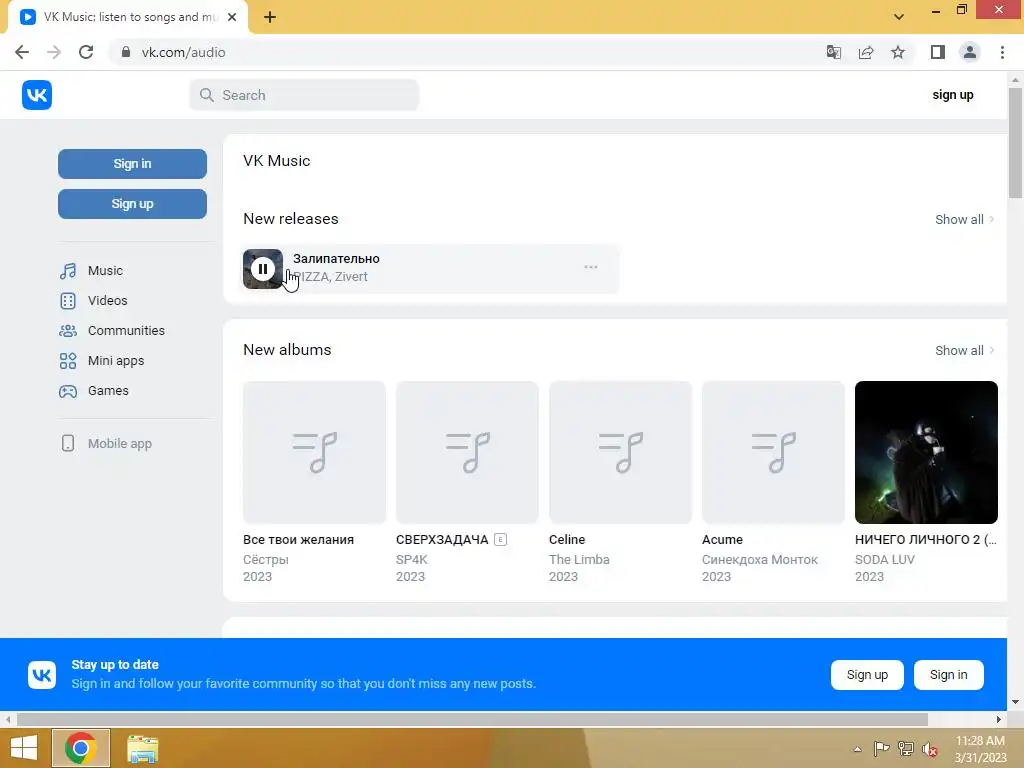Click artist name Сёстры
Image resolution: width=1024 pixels, height=768 pixels.
pyautogui.click(x=266, y=560)
